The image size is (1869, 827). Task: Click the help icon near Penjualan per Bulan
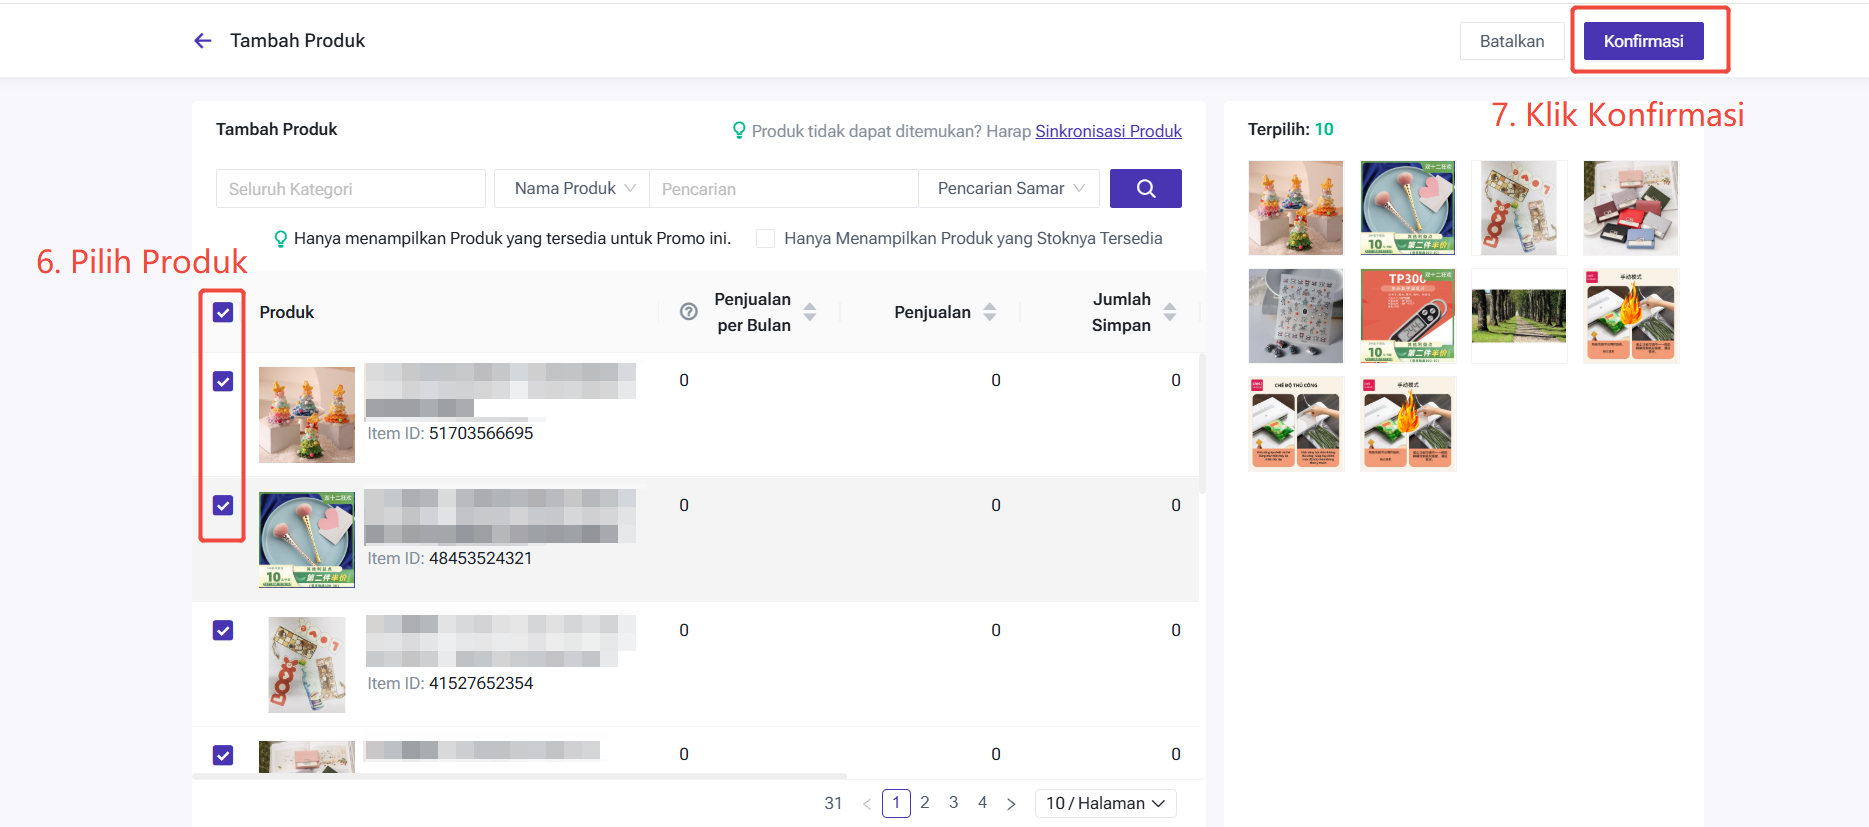689,312
